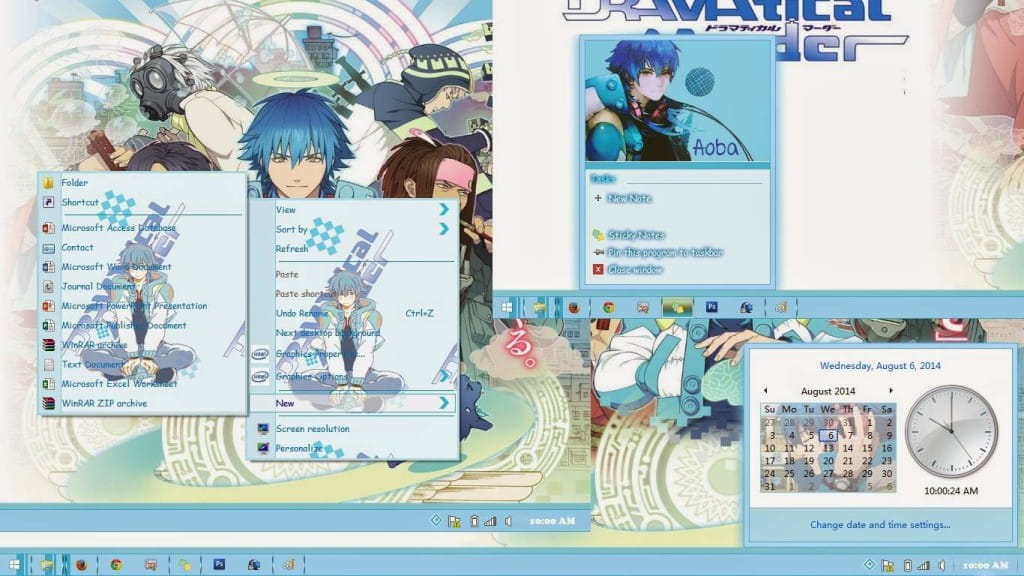Image resolution: width=1024 pixels, height=576 pixels.
Task: Open Photoshop from the taskbar
Action: click(x=218, y=564)
